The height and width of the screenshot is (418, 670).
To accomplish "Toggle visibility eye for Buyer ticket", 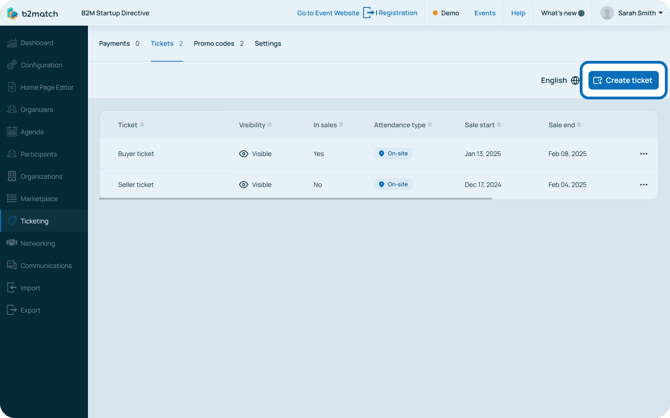I will (244, 154).
